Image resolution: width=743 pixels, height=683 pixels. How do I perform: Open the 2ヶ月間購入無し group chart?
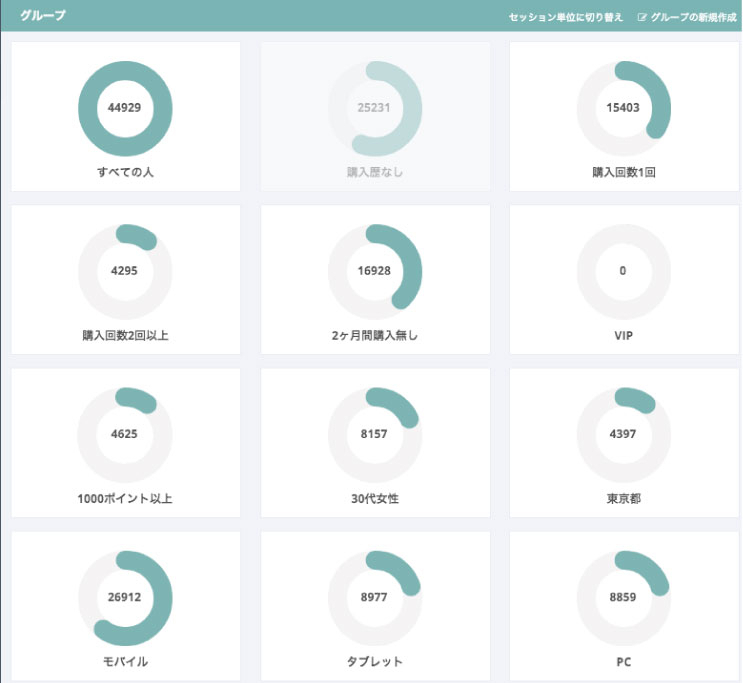click(375, 272)
